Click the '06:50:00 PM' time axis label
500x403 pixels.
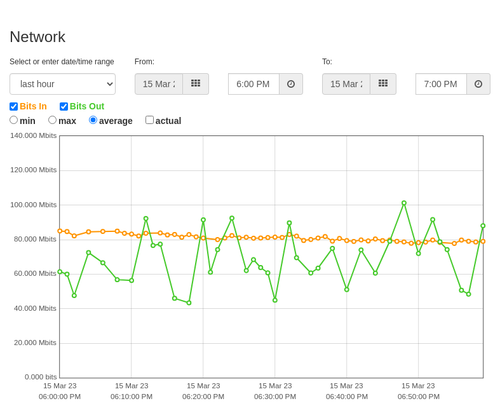pyautogui.click(x=418, y=397)
